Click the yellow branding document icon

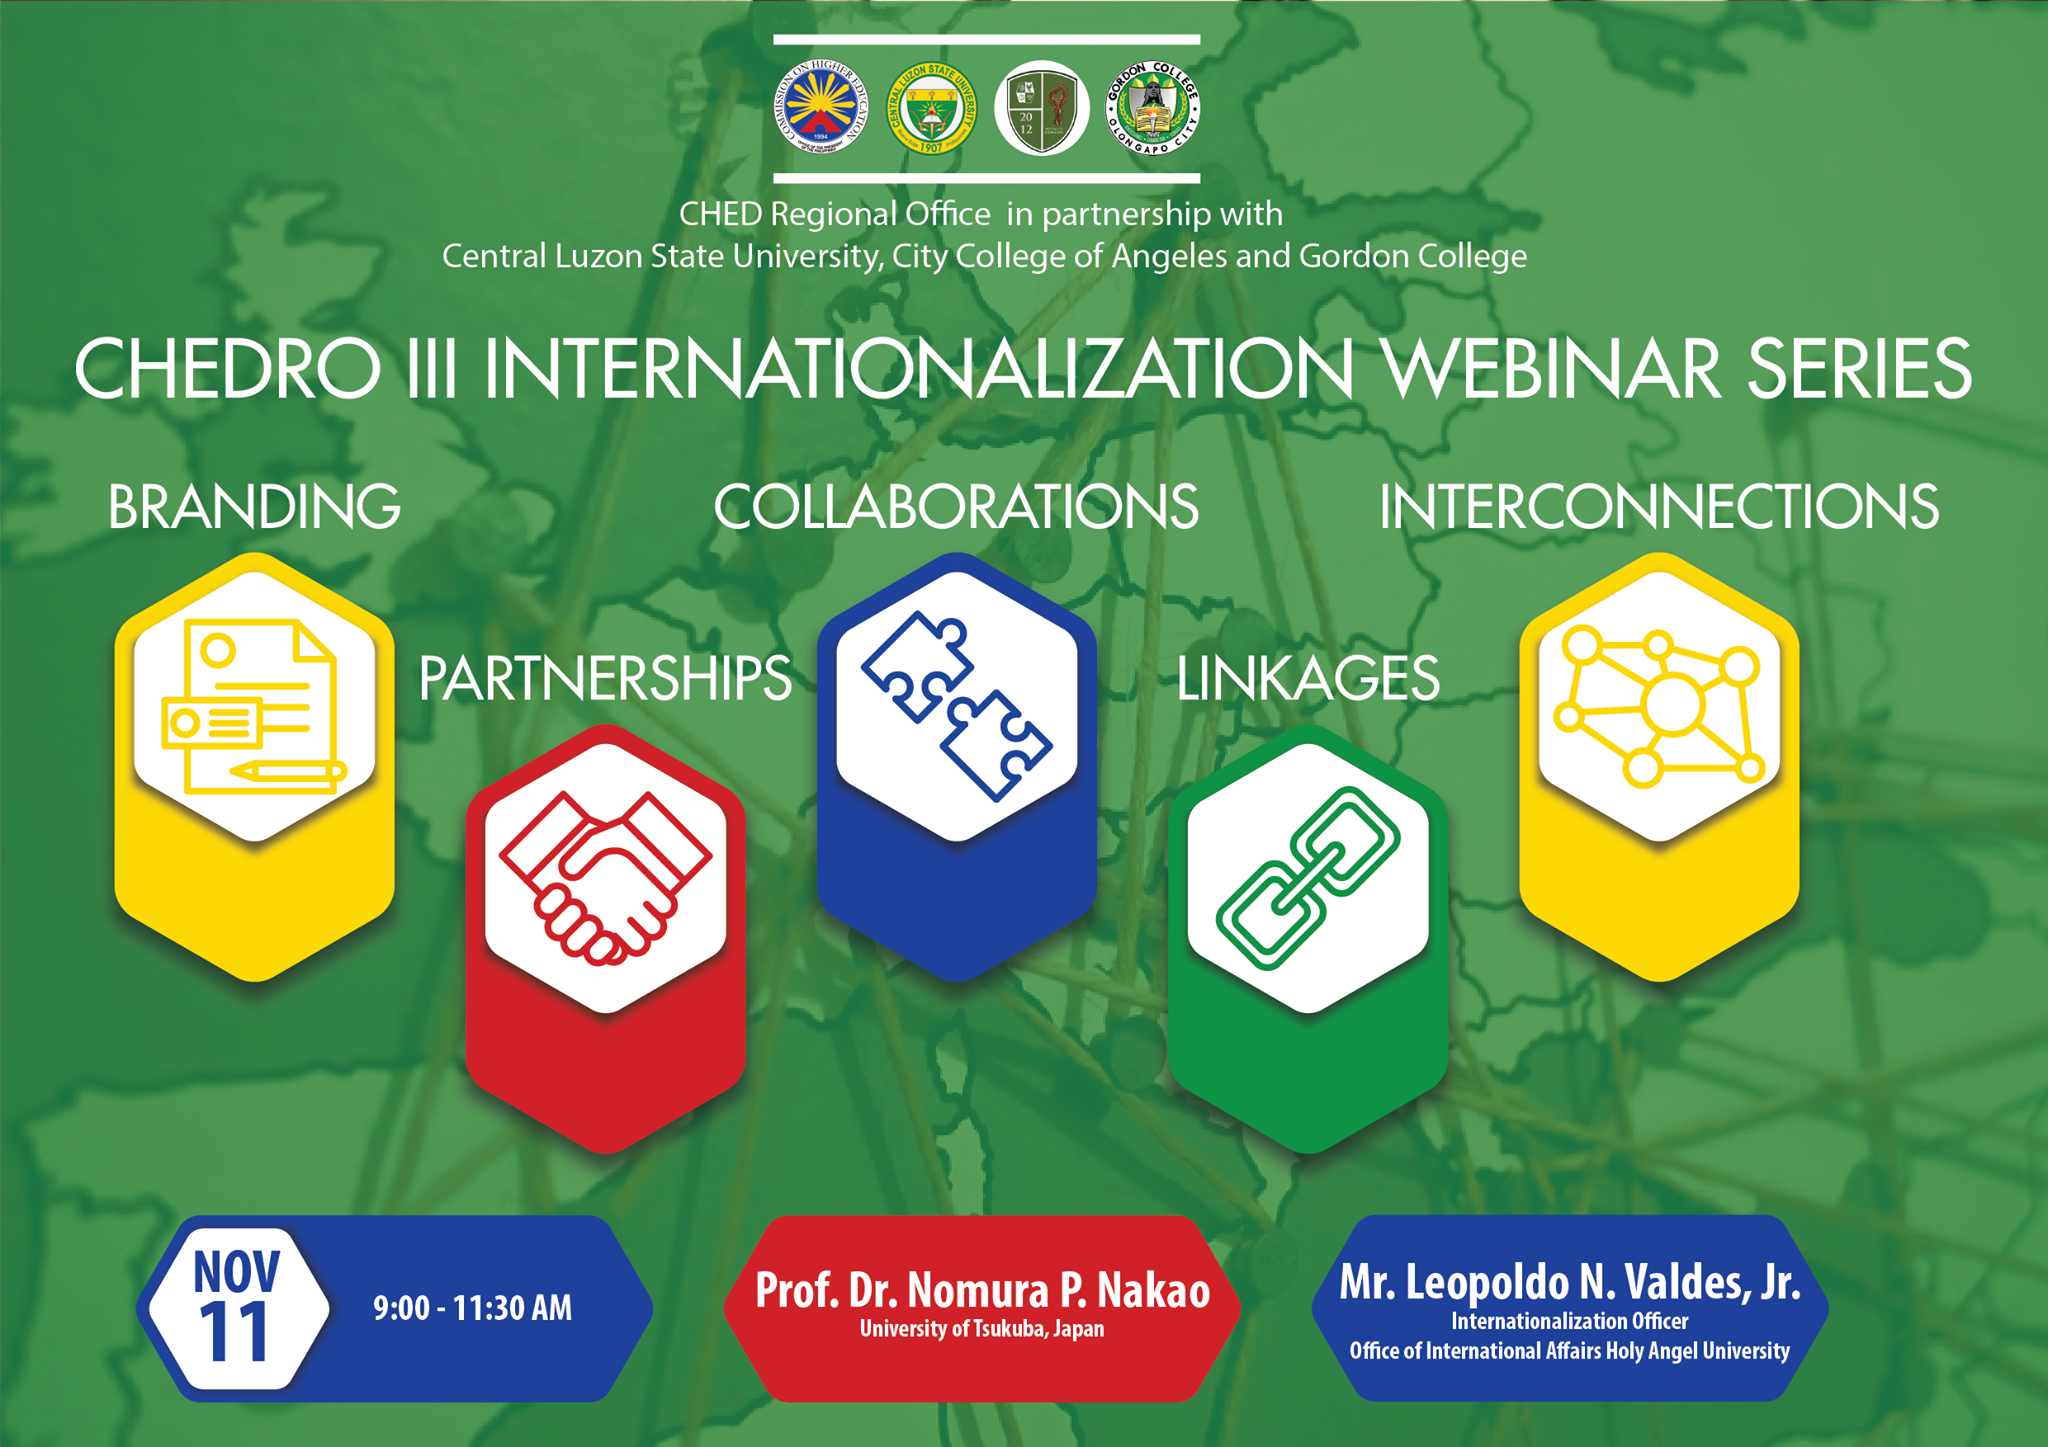(254, 707)
